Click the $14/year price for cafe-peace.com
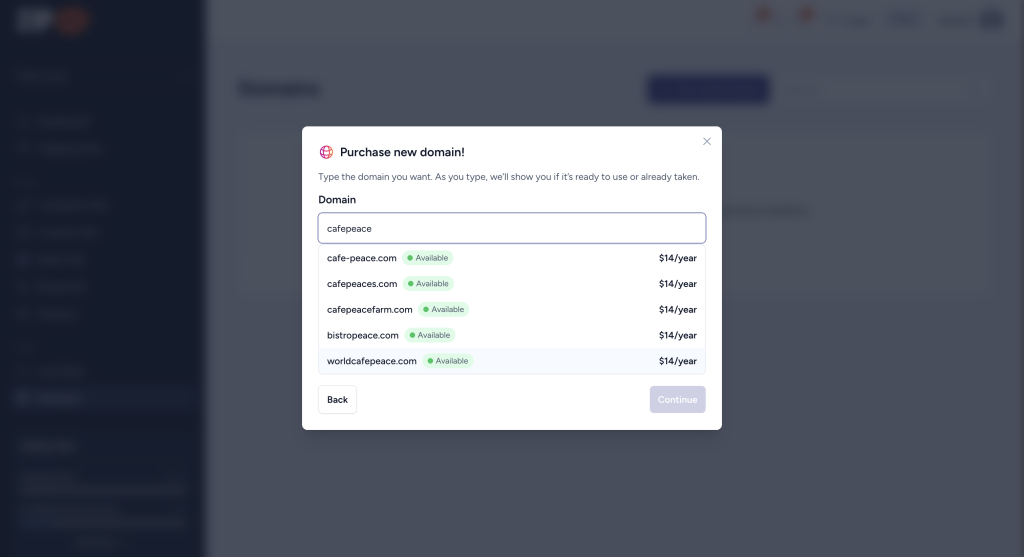Viewport: 1024px width, 557px height. (677, 258)
